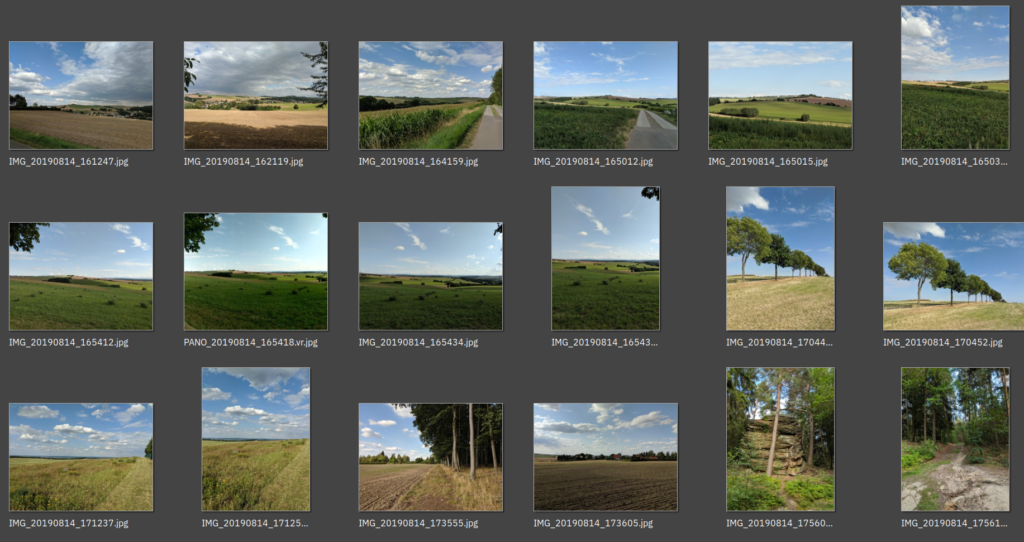Click the truncated file name IMG_20190814_17125...
The height and width of the screenshot is (542, 1024).
255,523
